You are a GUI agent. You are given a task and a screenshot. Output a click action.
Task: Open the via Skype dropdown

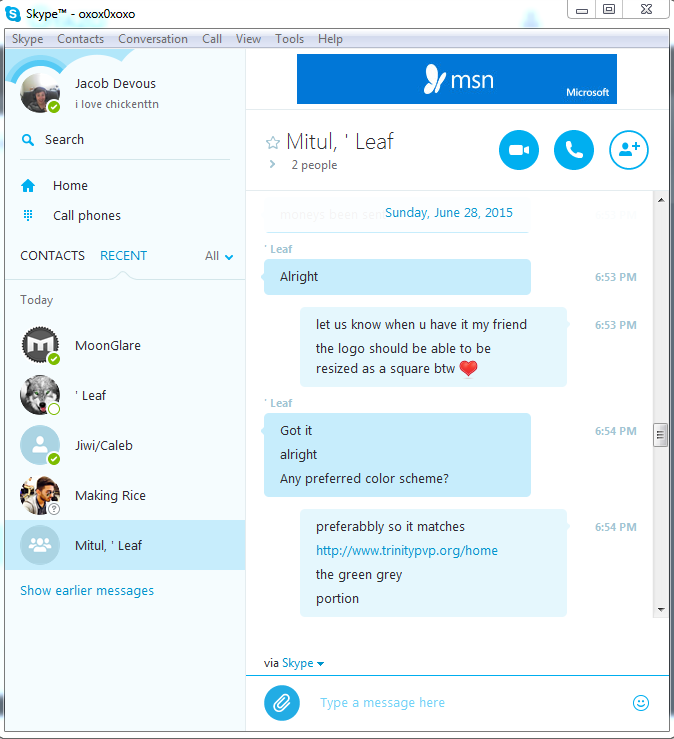click(x=303, y=663)
